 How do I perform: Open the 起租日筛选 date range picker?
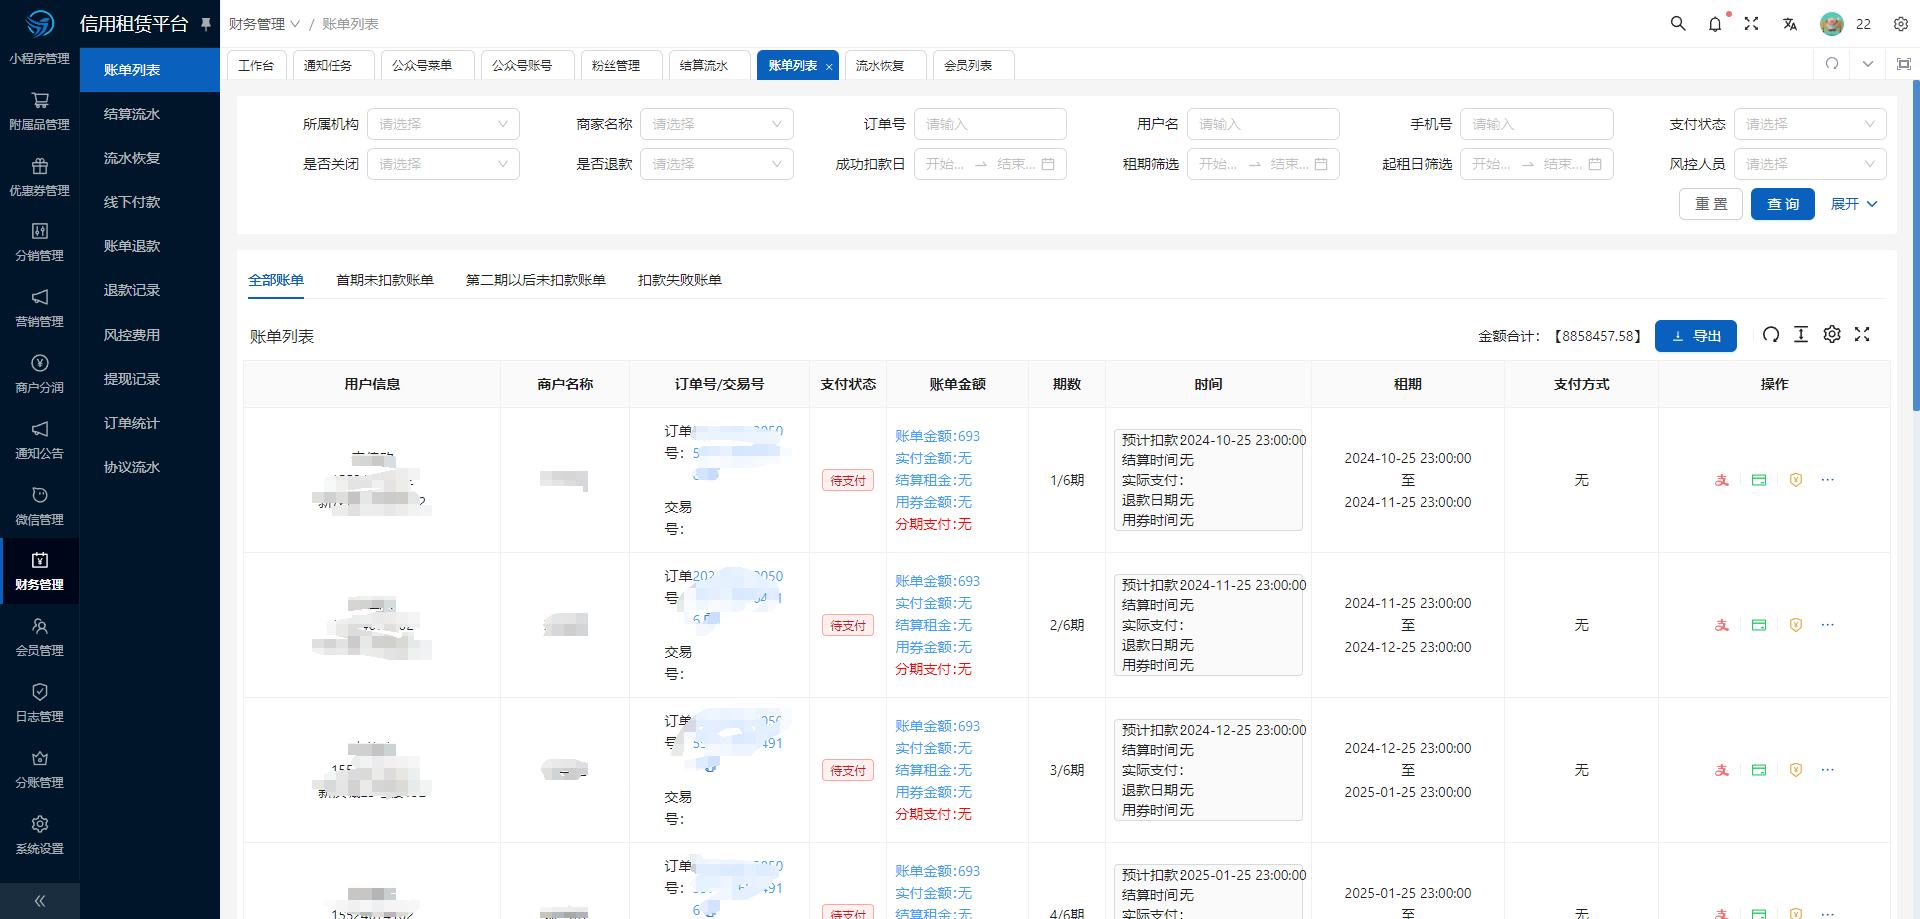[1537, 164]
